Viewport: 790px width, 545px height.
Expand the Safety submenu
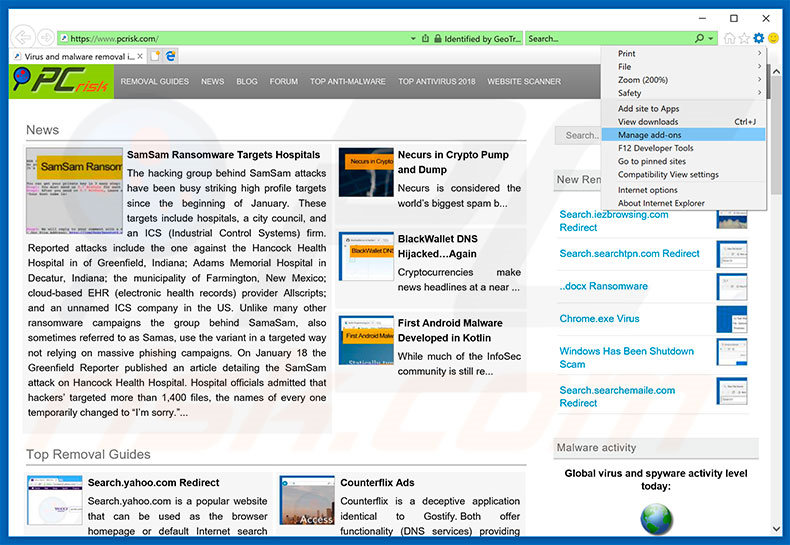684,93
